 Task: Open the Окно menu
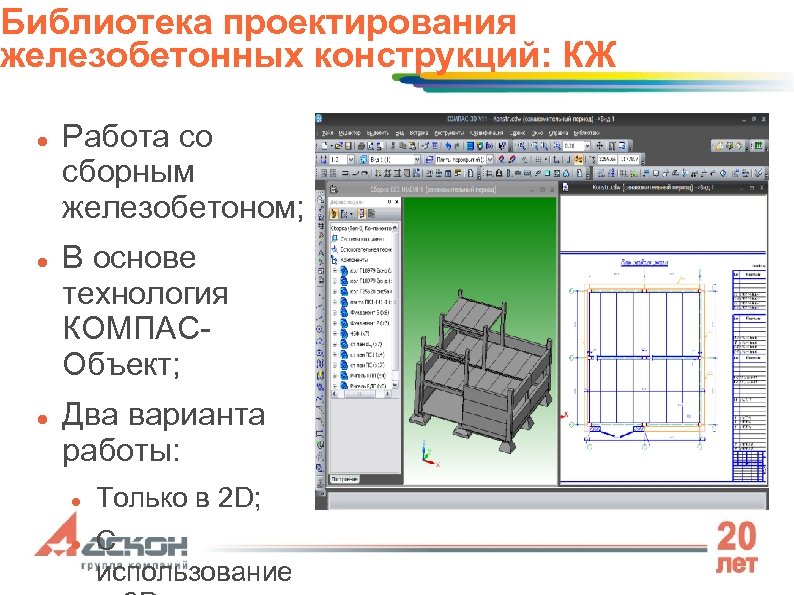[x=537, y=133]
